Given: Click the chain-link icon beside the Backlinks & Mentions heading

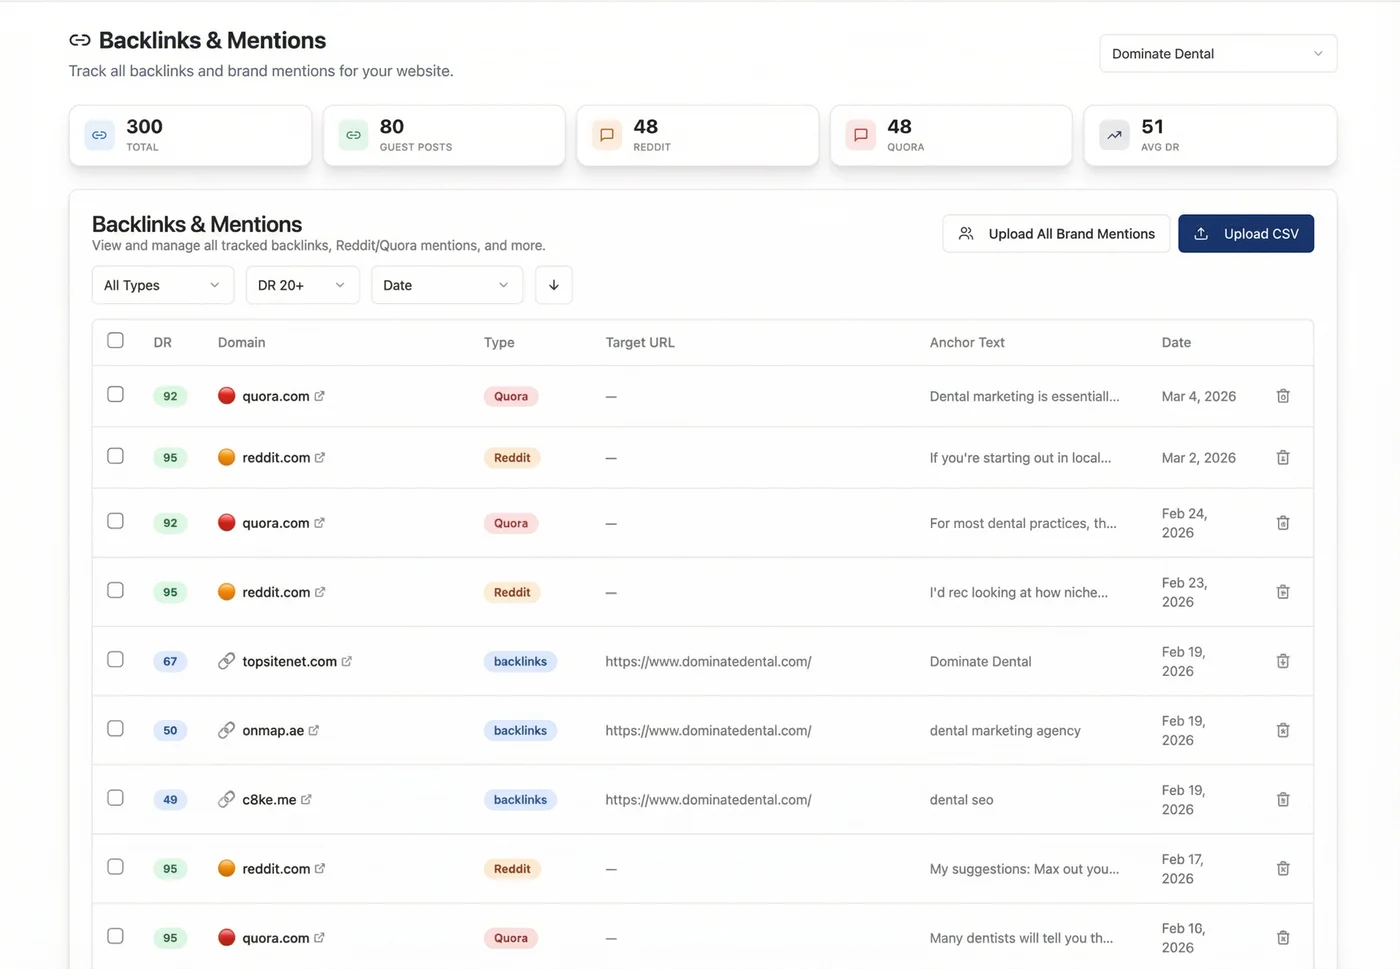Looking at the screenshot, I should (79, 40).
